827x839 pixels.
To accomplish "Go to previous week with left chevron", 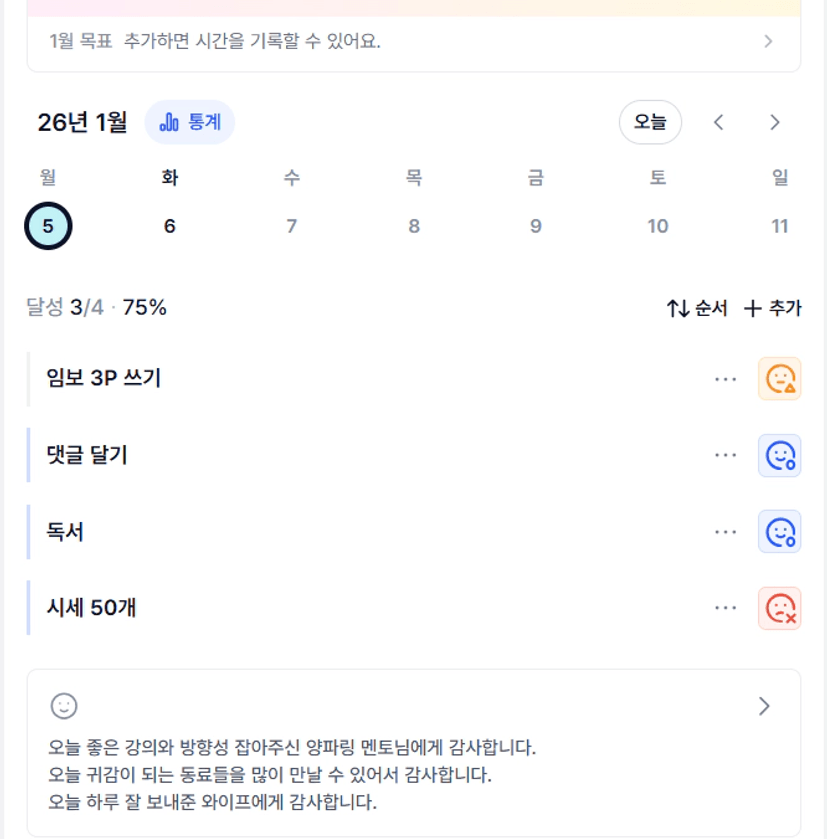I will coord(718,122).
